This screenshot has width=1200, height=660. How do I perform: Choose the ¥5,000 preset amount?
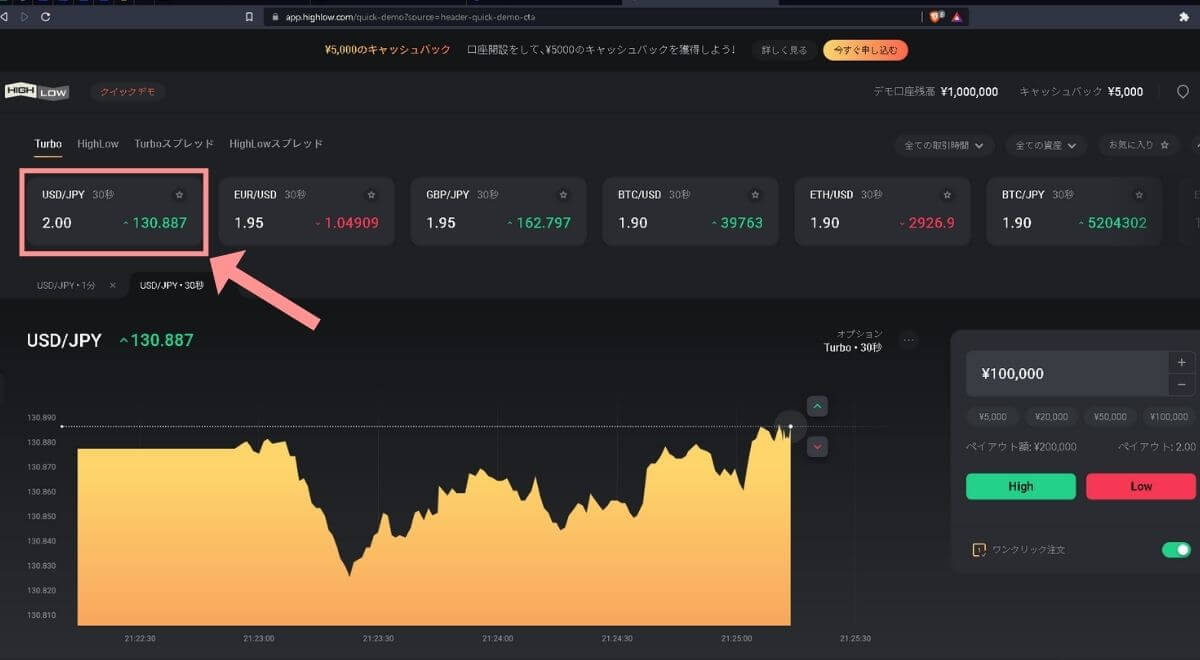993,417
